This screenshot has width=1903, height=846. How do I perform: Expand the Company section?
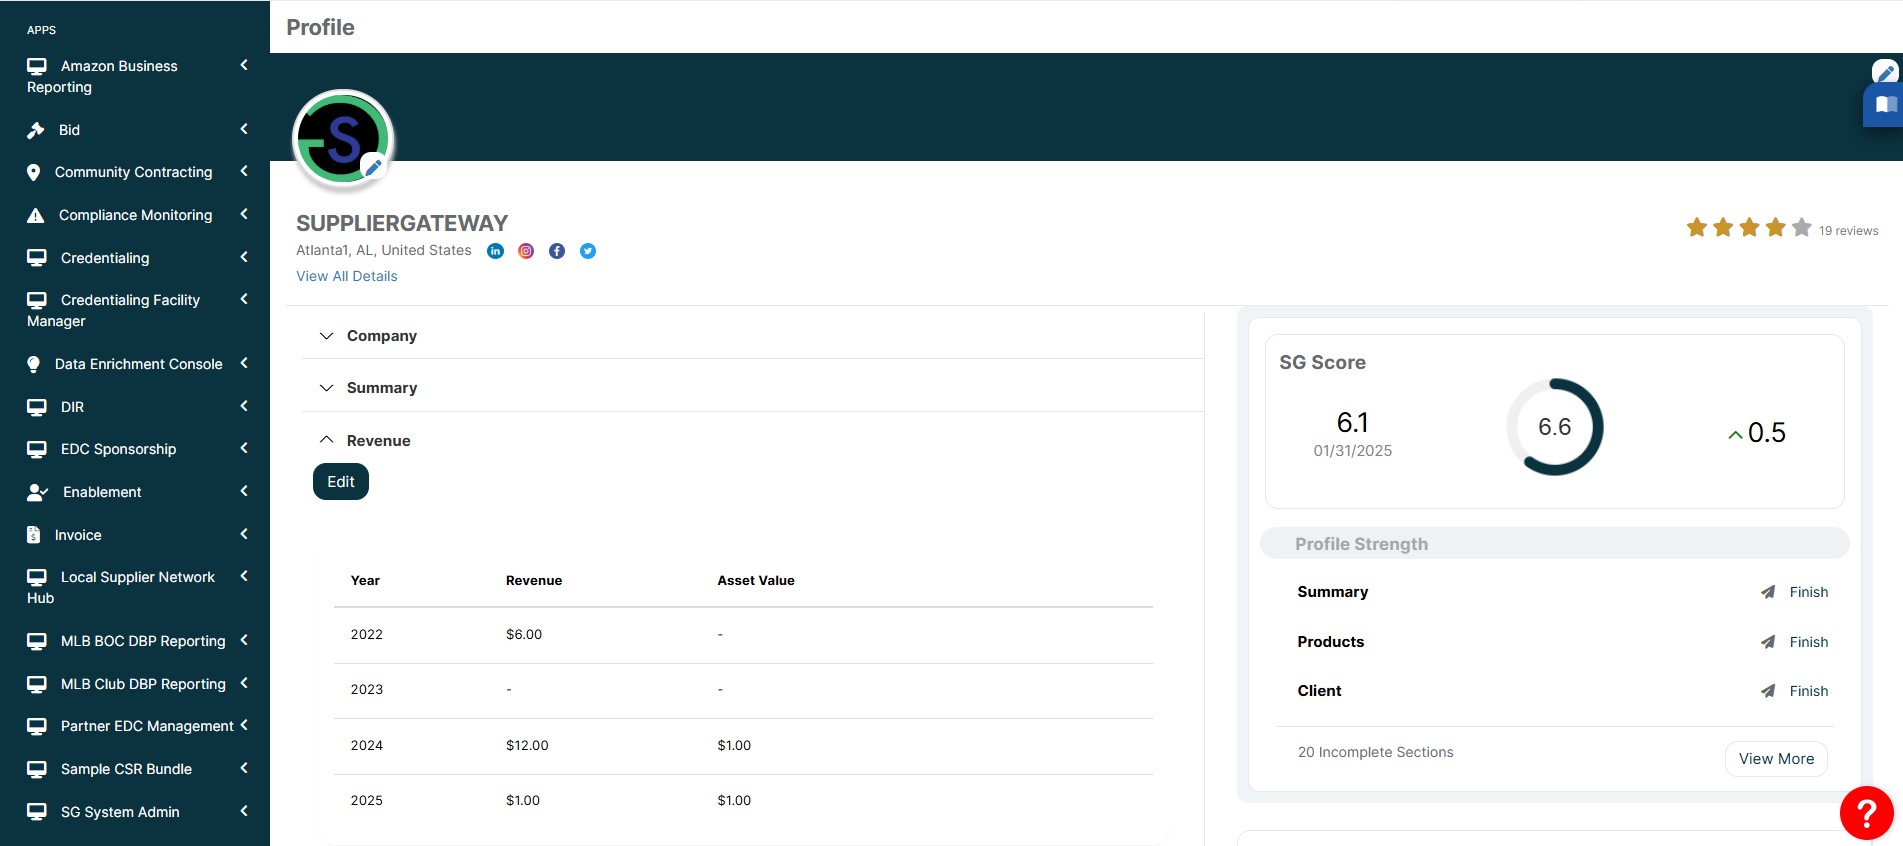pyautogui.click(x=381, y=336)
